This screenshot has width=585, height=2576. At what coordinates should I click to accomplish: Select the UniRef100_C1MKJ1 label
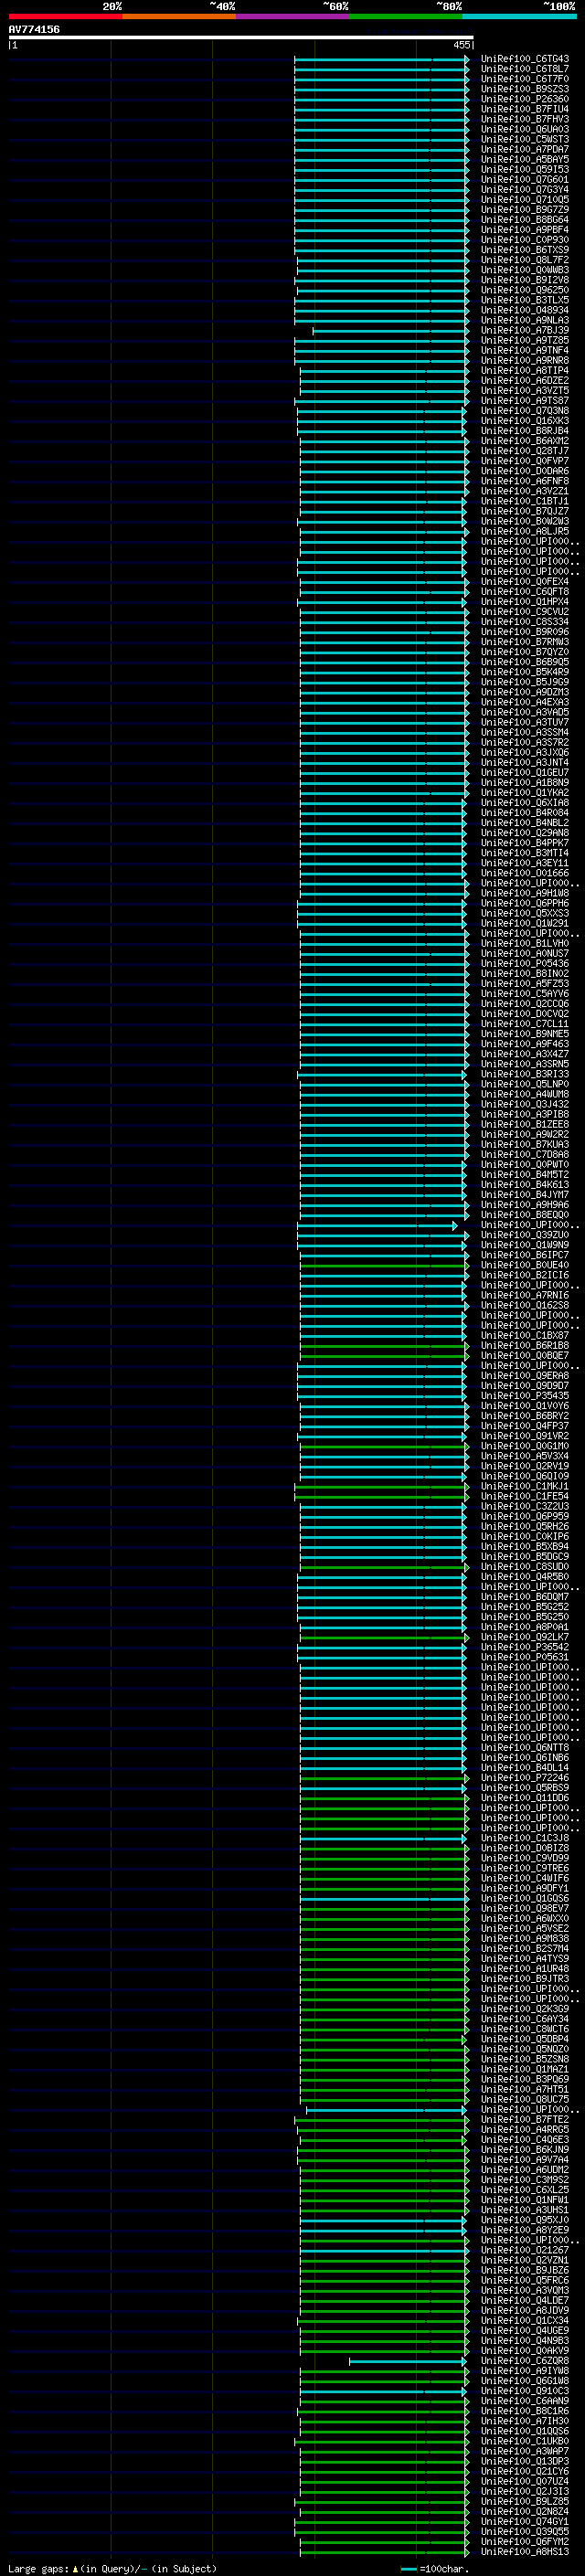click(525, 1486)
